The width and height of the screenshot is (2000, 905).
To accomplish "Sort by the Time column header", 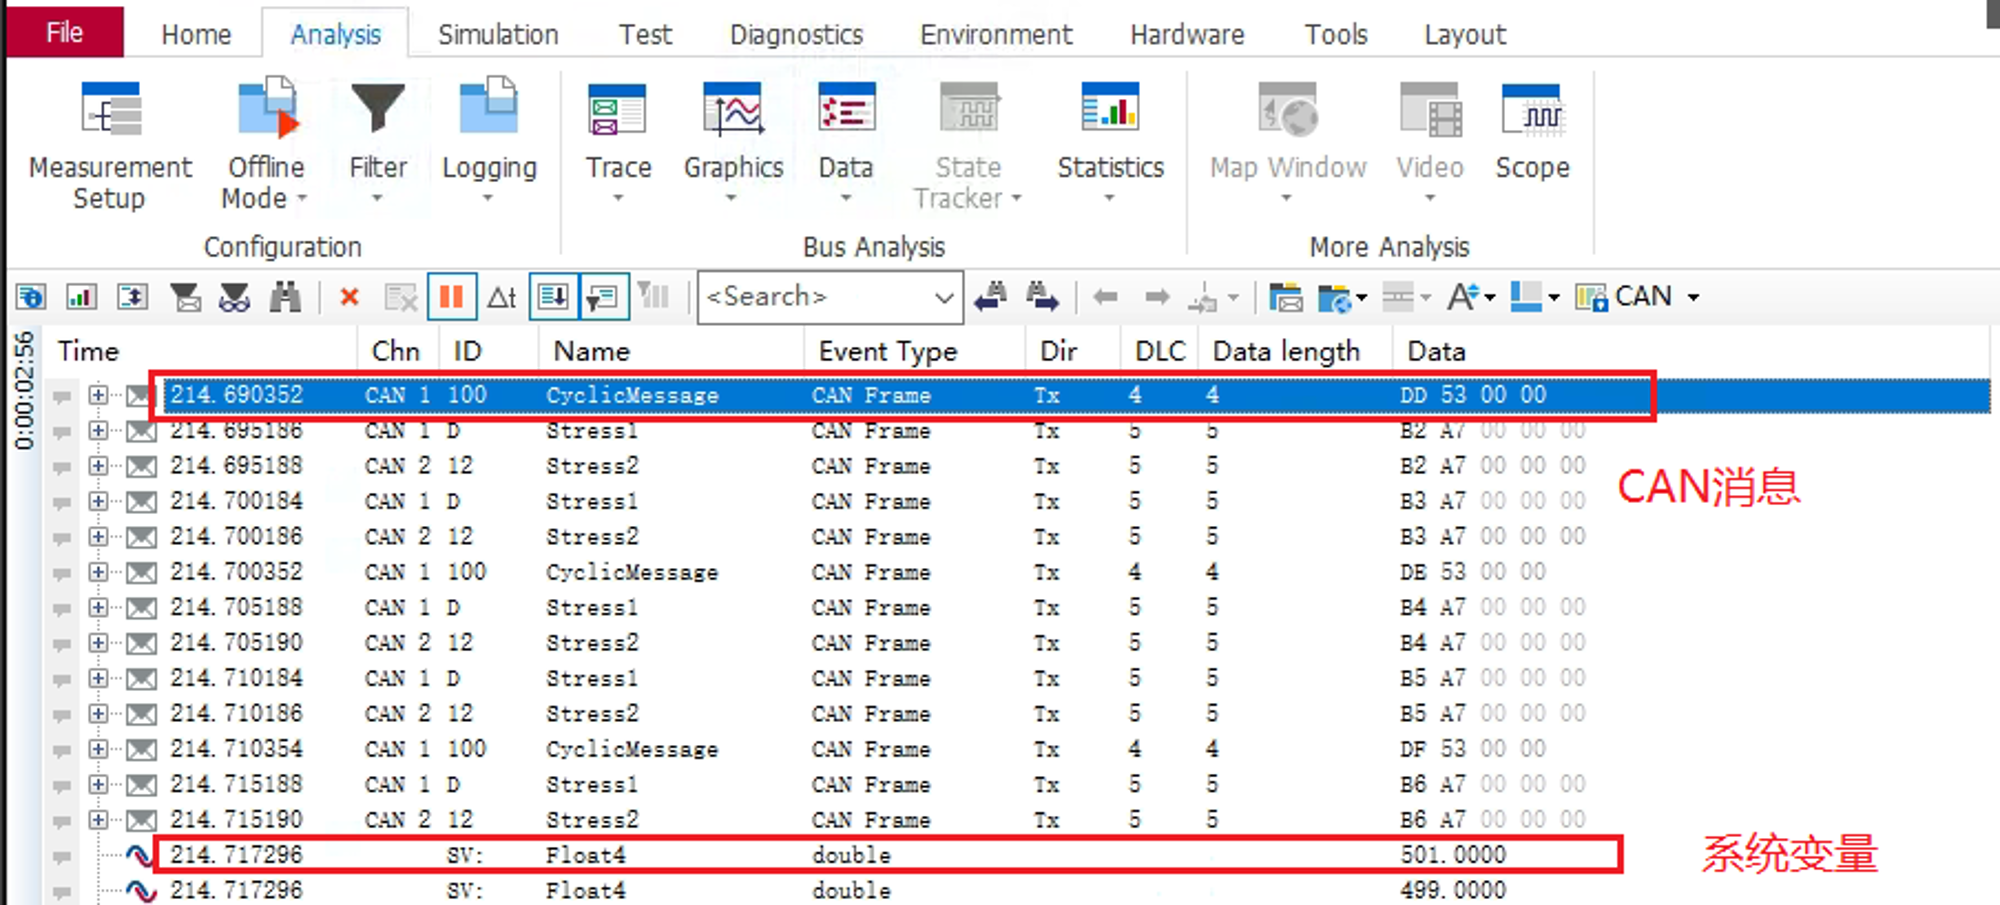I will coord(88,351).
